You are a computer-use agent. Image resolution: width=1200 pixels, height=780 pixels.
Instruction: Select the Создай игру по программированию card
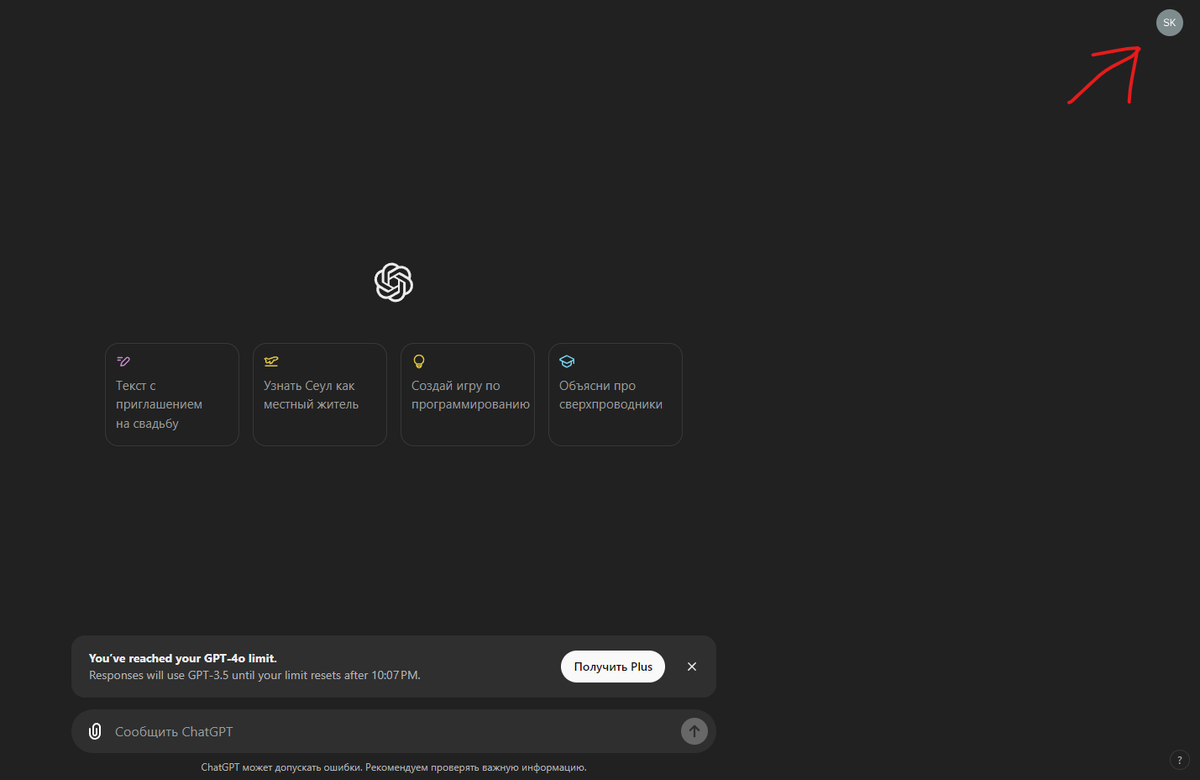(468, 394)
